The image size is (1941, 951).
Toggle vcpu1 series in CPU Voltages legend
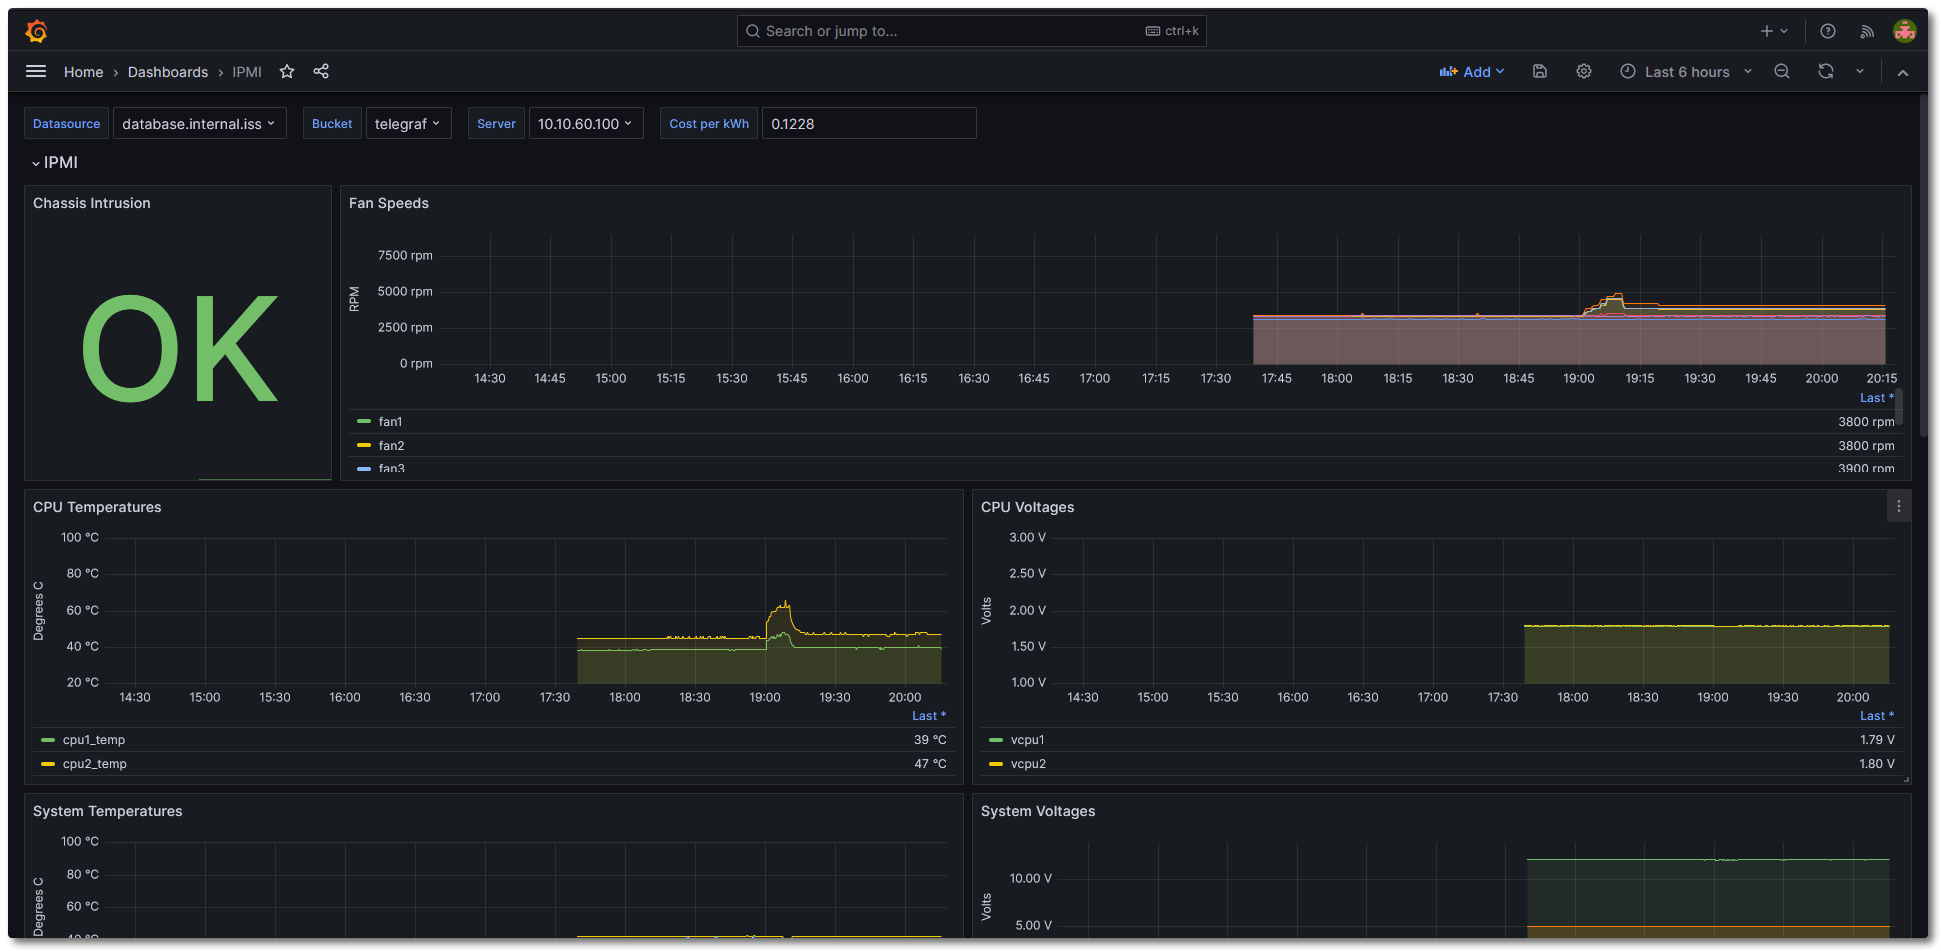click(1027, 740)
